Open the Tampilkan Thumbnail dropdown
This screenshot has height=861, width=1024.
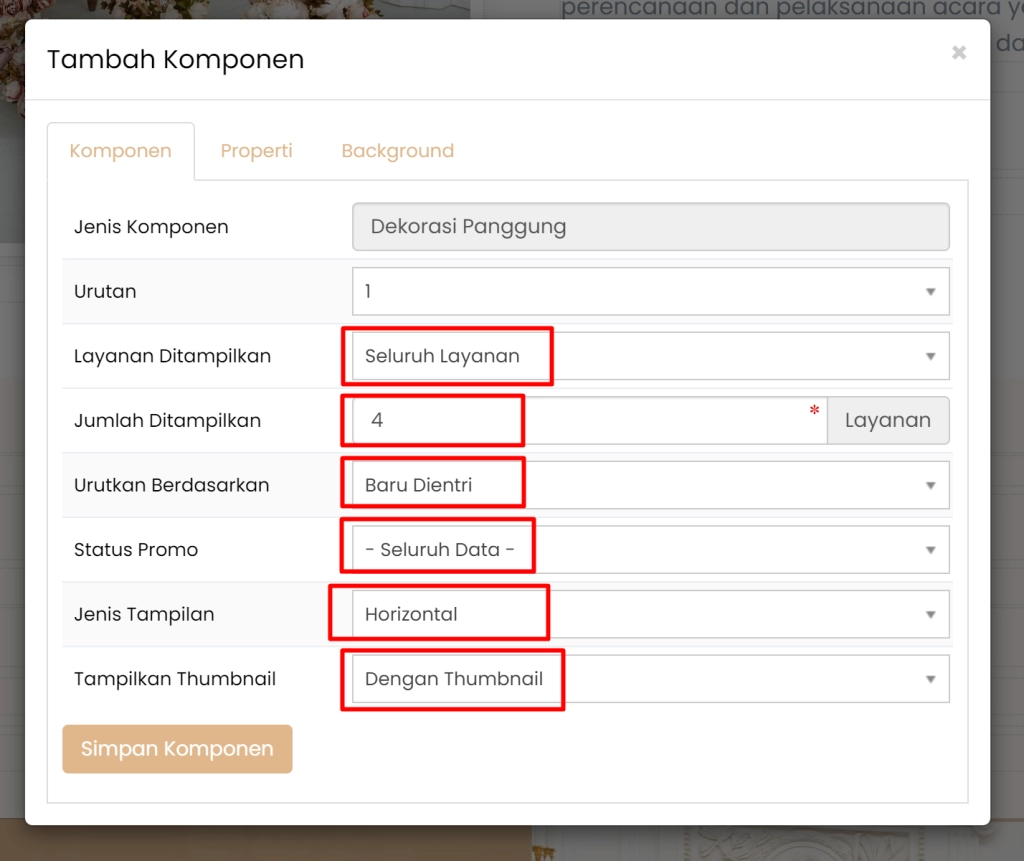650,678
